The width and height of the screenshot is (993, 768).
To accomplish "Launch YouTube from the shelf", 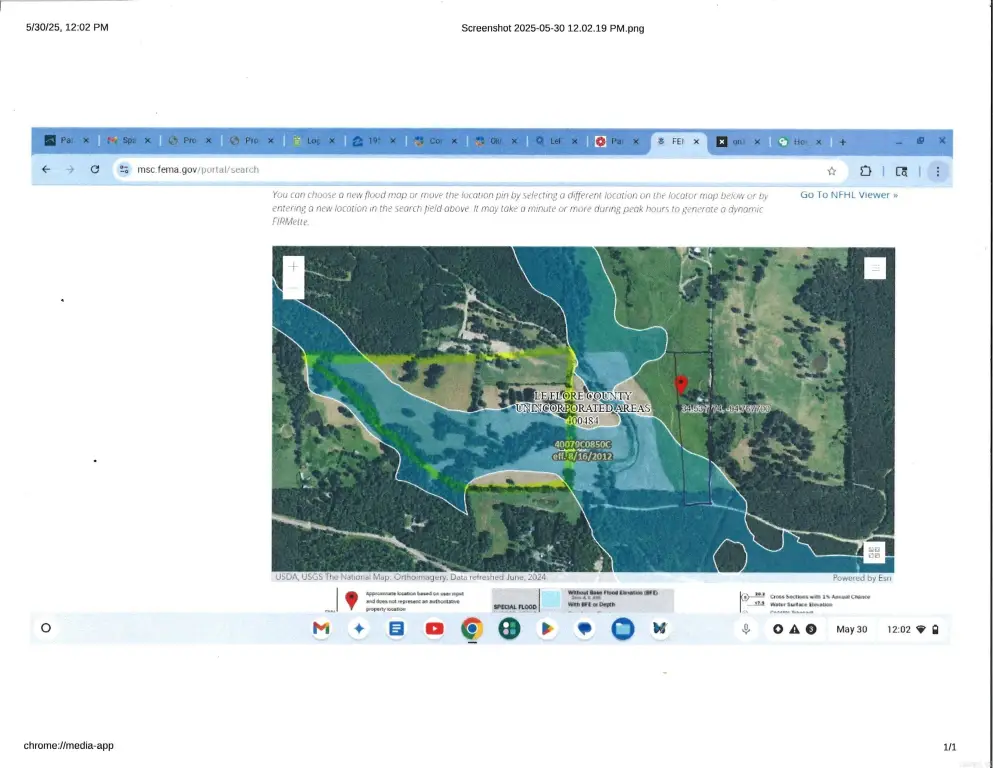I will pos(434,629).
